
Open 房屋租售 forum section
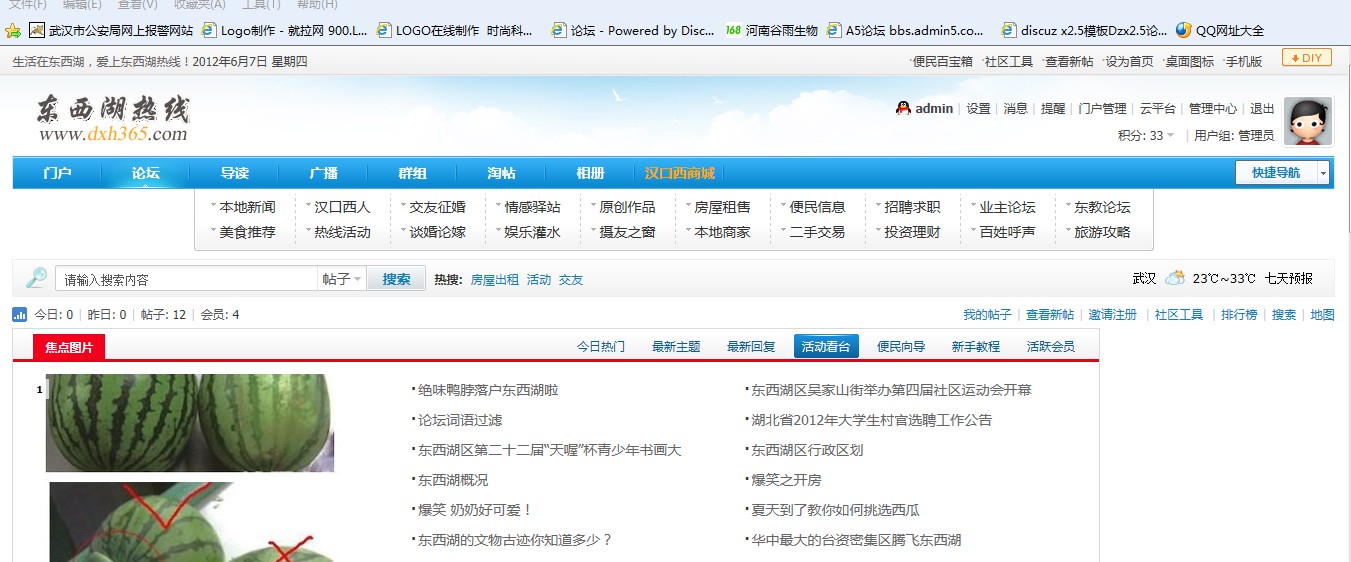(723, 207)
